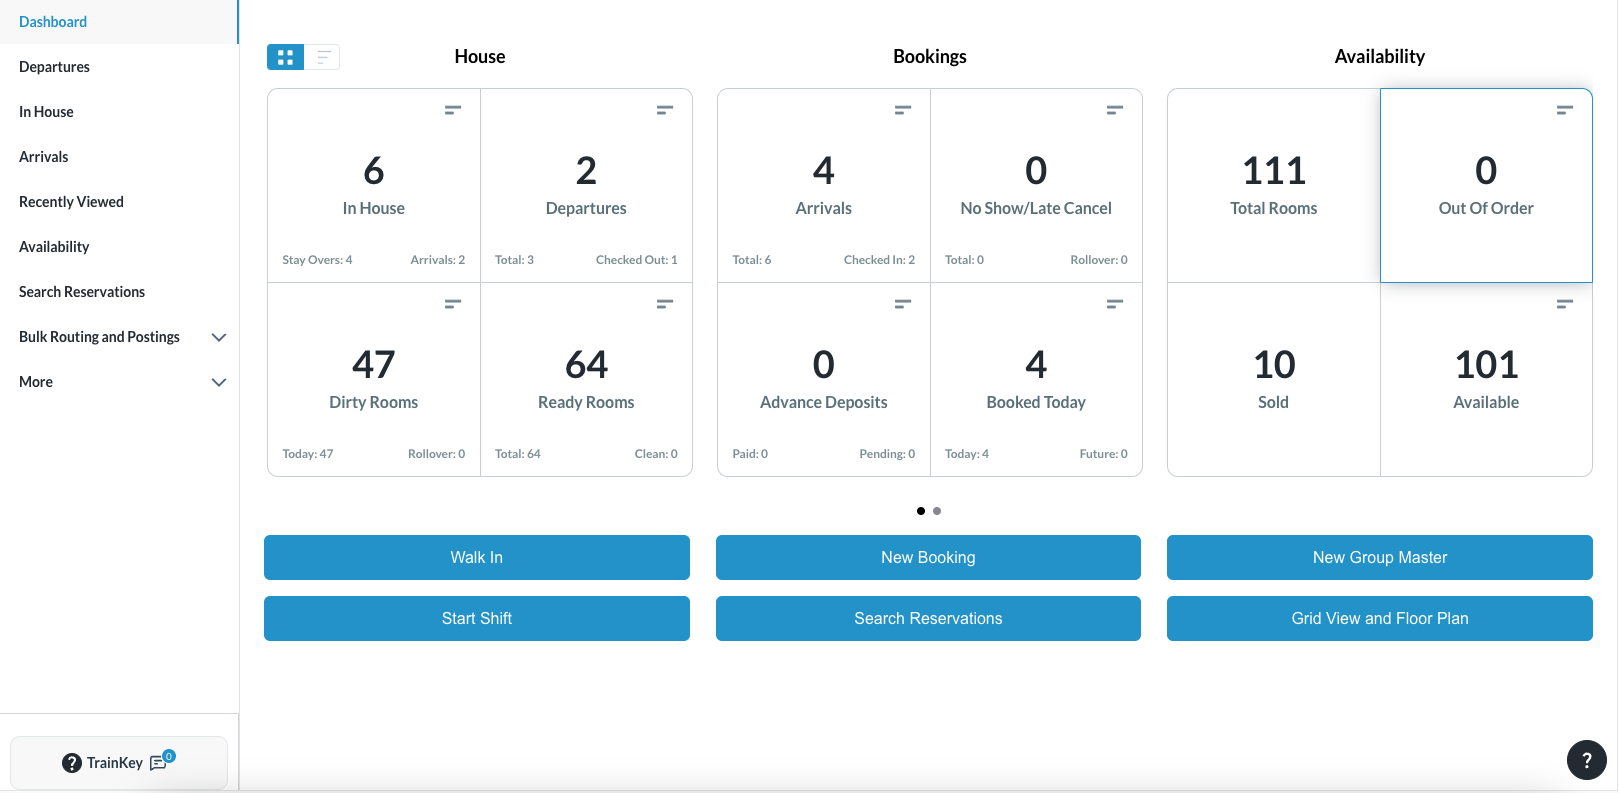This screenshot has width=1619, height=793.
Task: Select the first dashboard page dot
Action: click(x=920, y=511)
